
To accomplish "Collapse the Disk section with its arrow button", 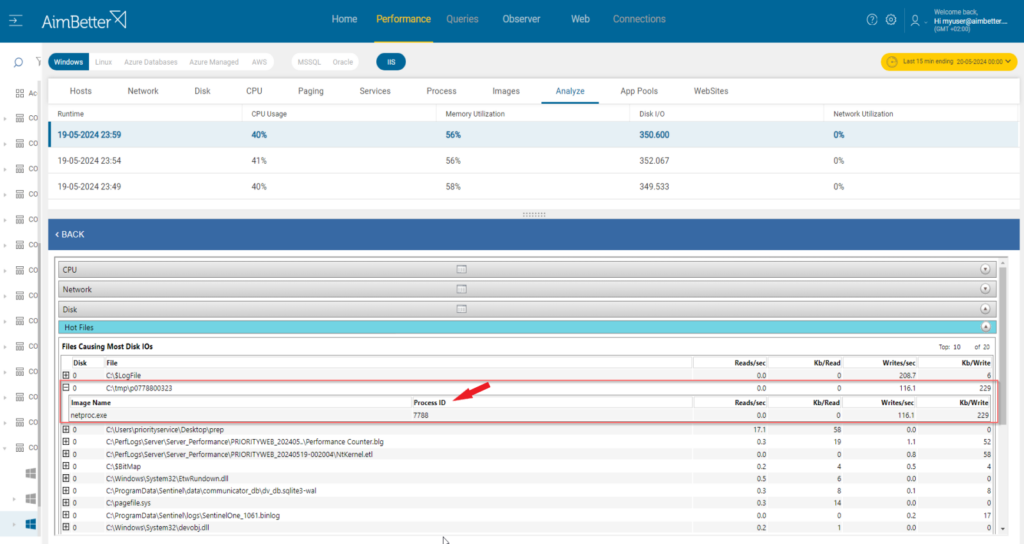I will (x=985, y=309).
